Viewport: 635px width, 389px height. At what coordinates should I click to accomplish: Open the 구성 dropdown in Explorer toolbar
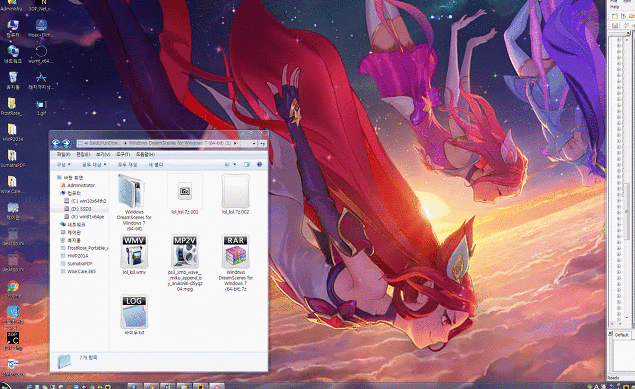64,165
